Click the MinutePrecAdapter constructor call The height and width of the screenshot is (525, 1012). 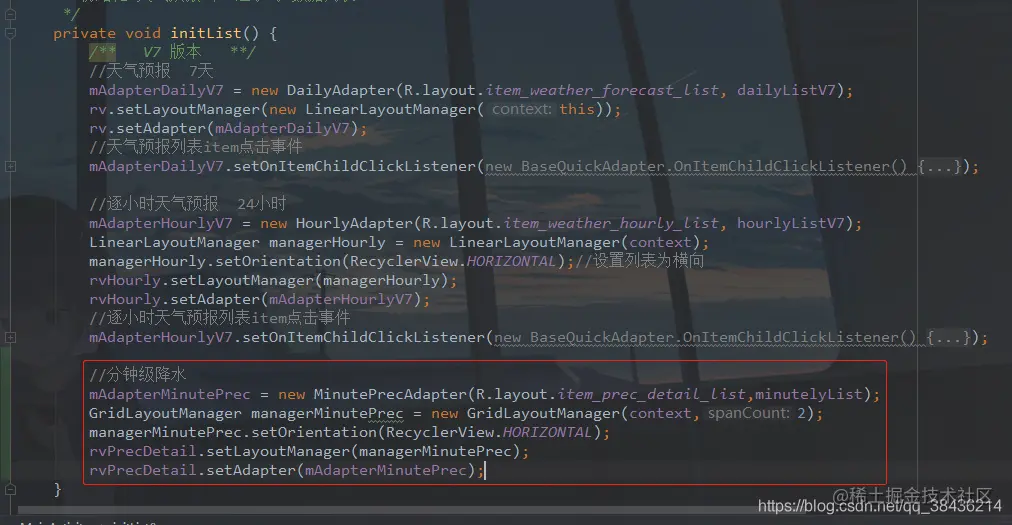click(389, 395)
